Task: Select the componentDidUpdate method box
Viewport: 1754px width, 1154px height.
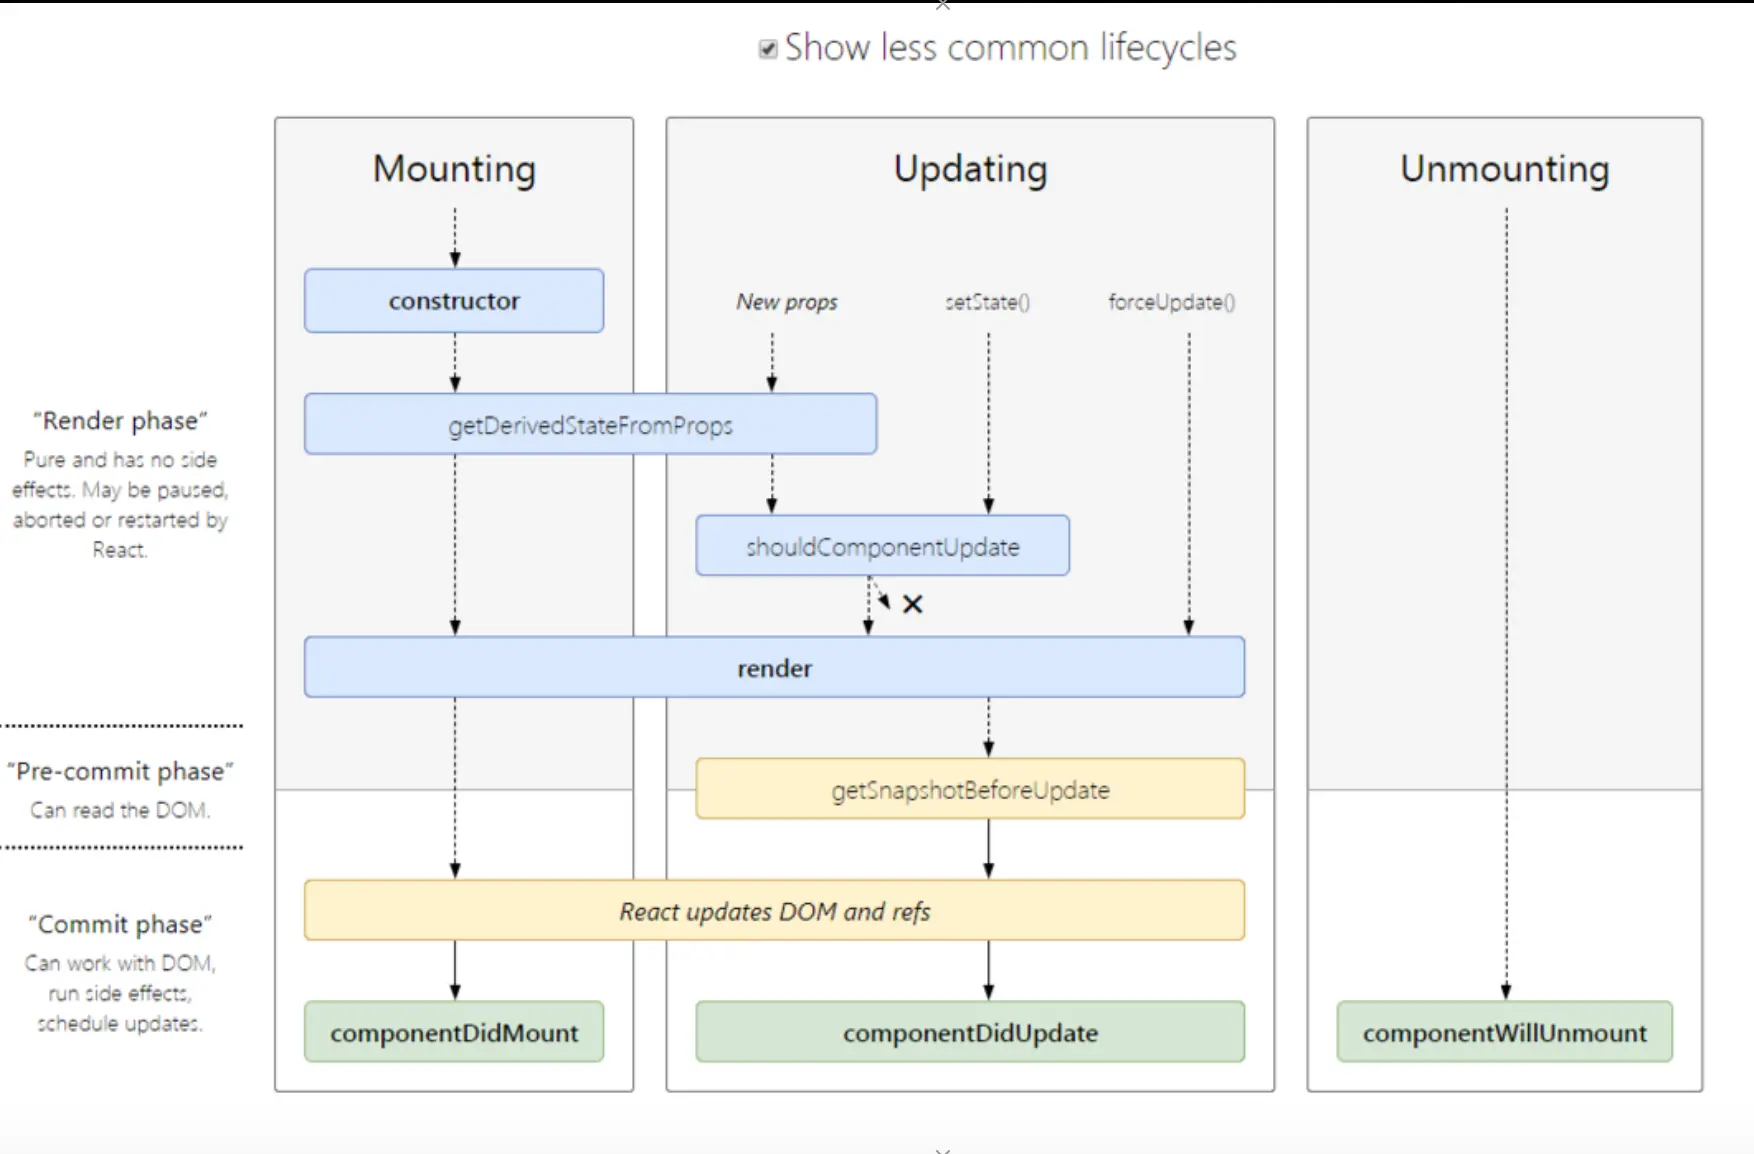Action: click(970, 1032)
